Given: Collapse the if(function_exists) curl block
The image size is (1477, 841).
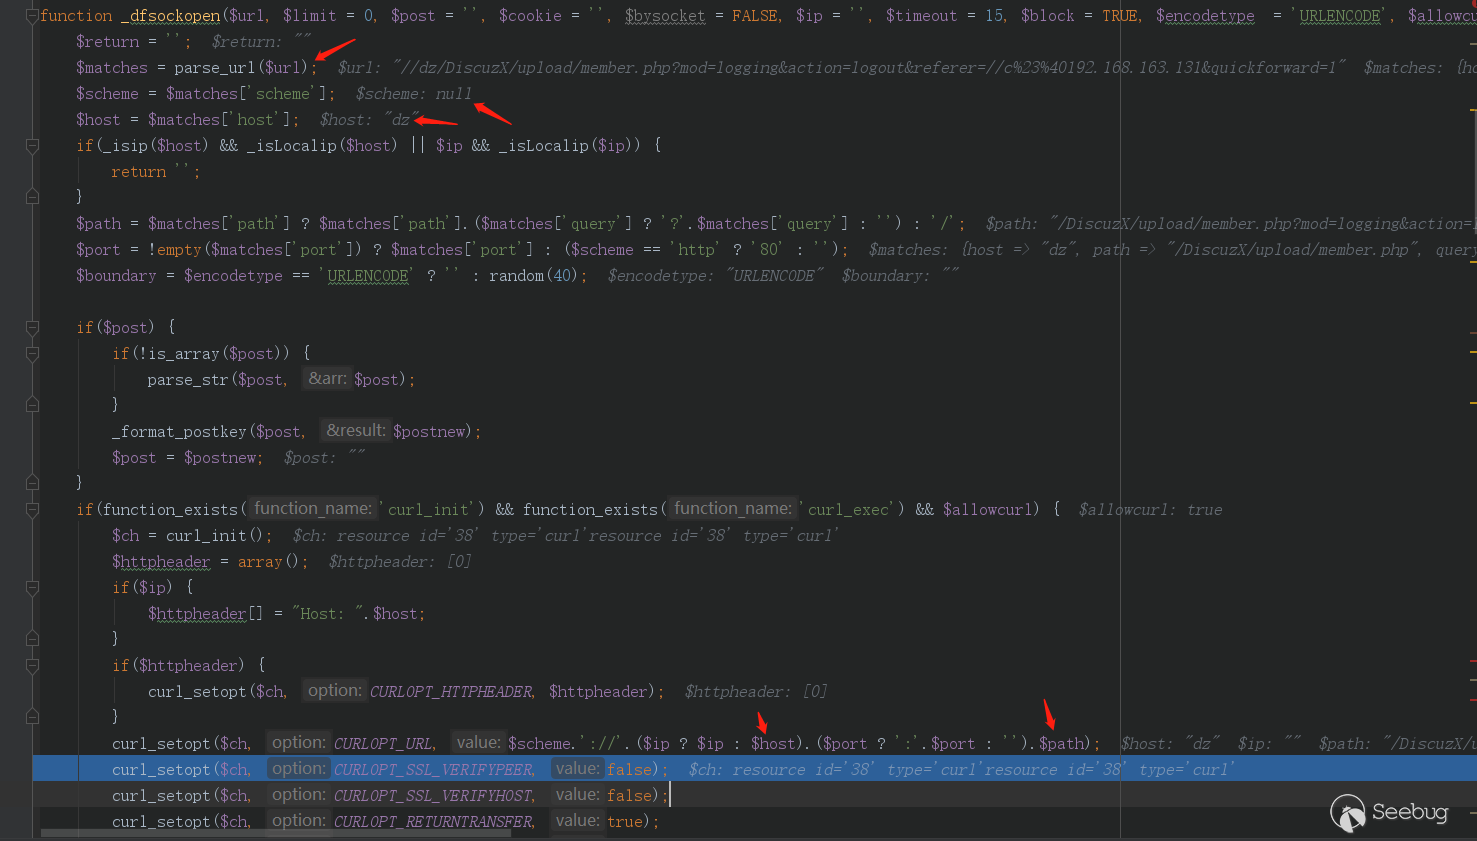Looking at the screenshot, I should coord(32,510).
